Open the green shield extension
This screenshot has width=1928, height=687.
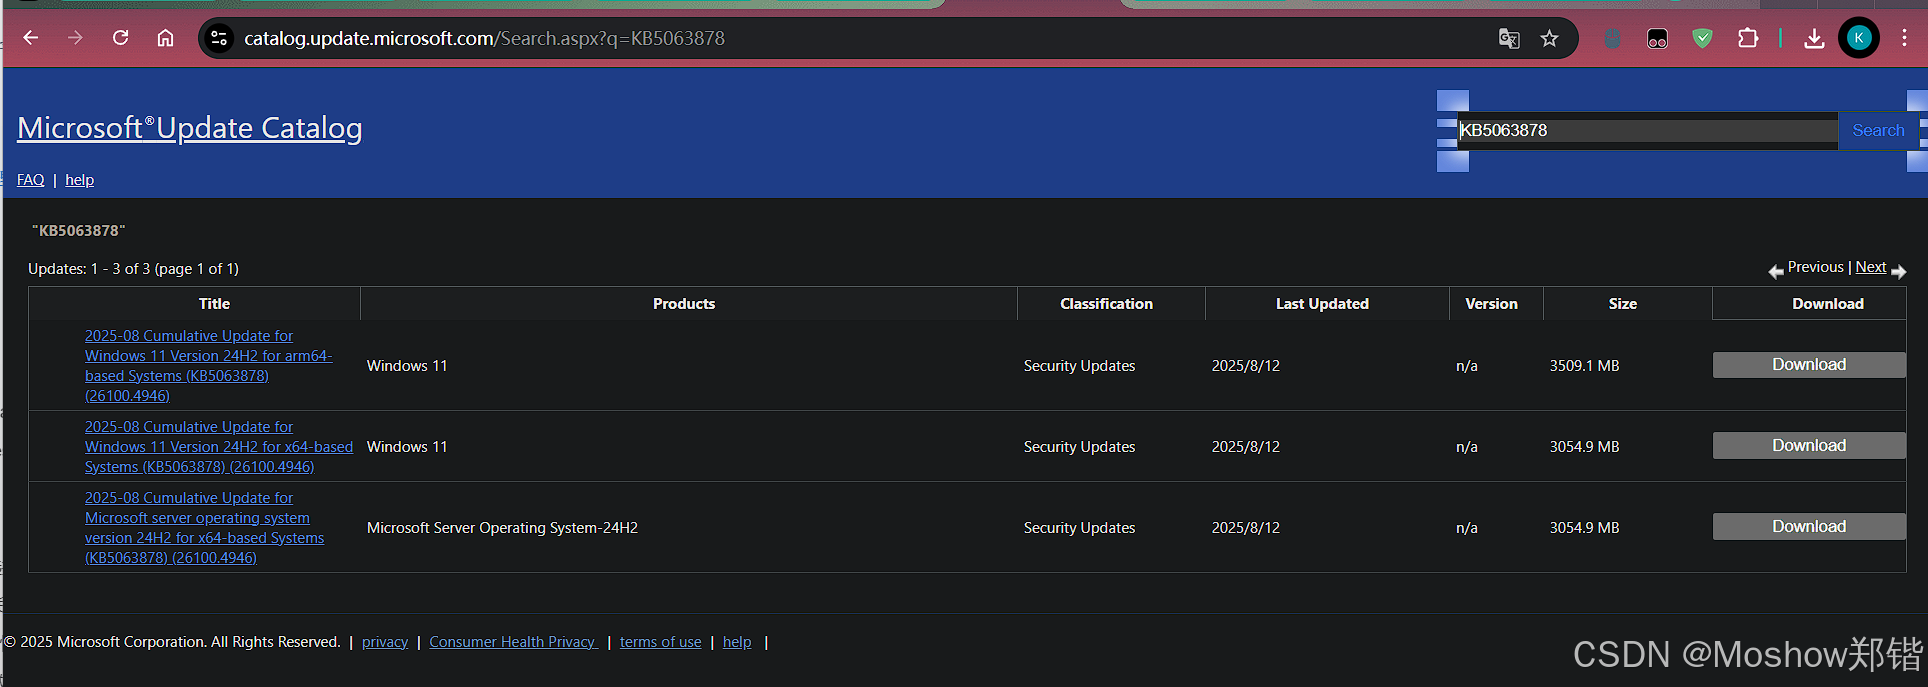1702,38
